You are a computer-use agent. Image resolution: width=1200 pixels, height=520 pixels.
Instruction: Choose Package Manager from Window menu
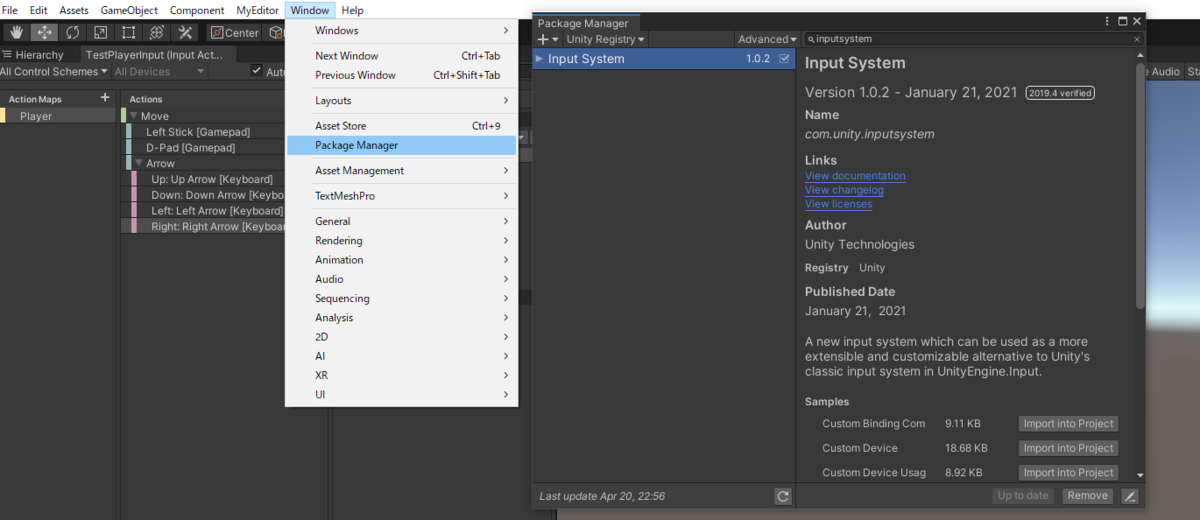point(400,146)
